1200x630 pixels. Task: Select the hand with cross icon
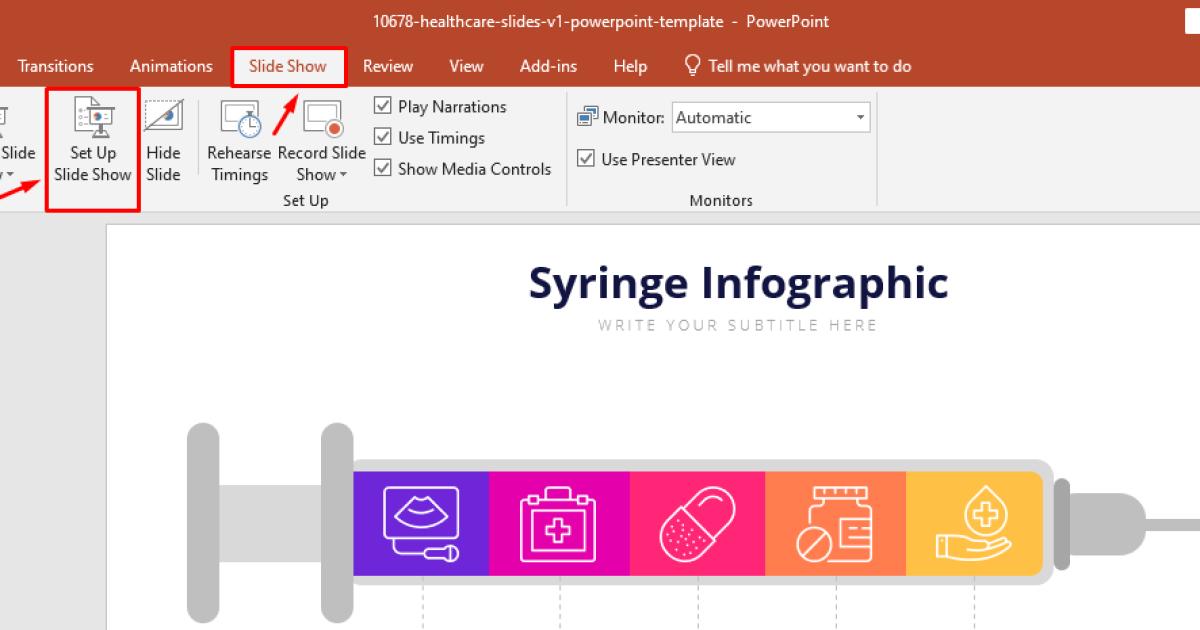point(973,523)
